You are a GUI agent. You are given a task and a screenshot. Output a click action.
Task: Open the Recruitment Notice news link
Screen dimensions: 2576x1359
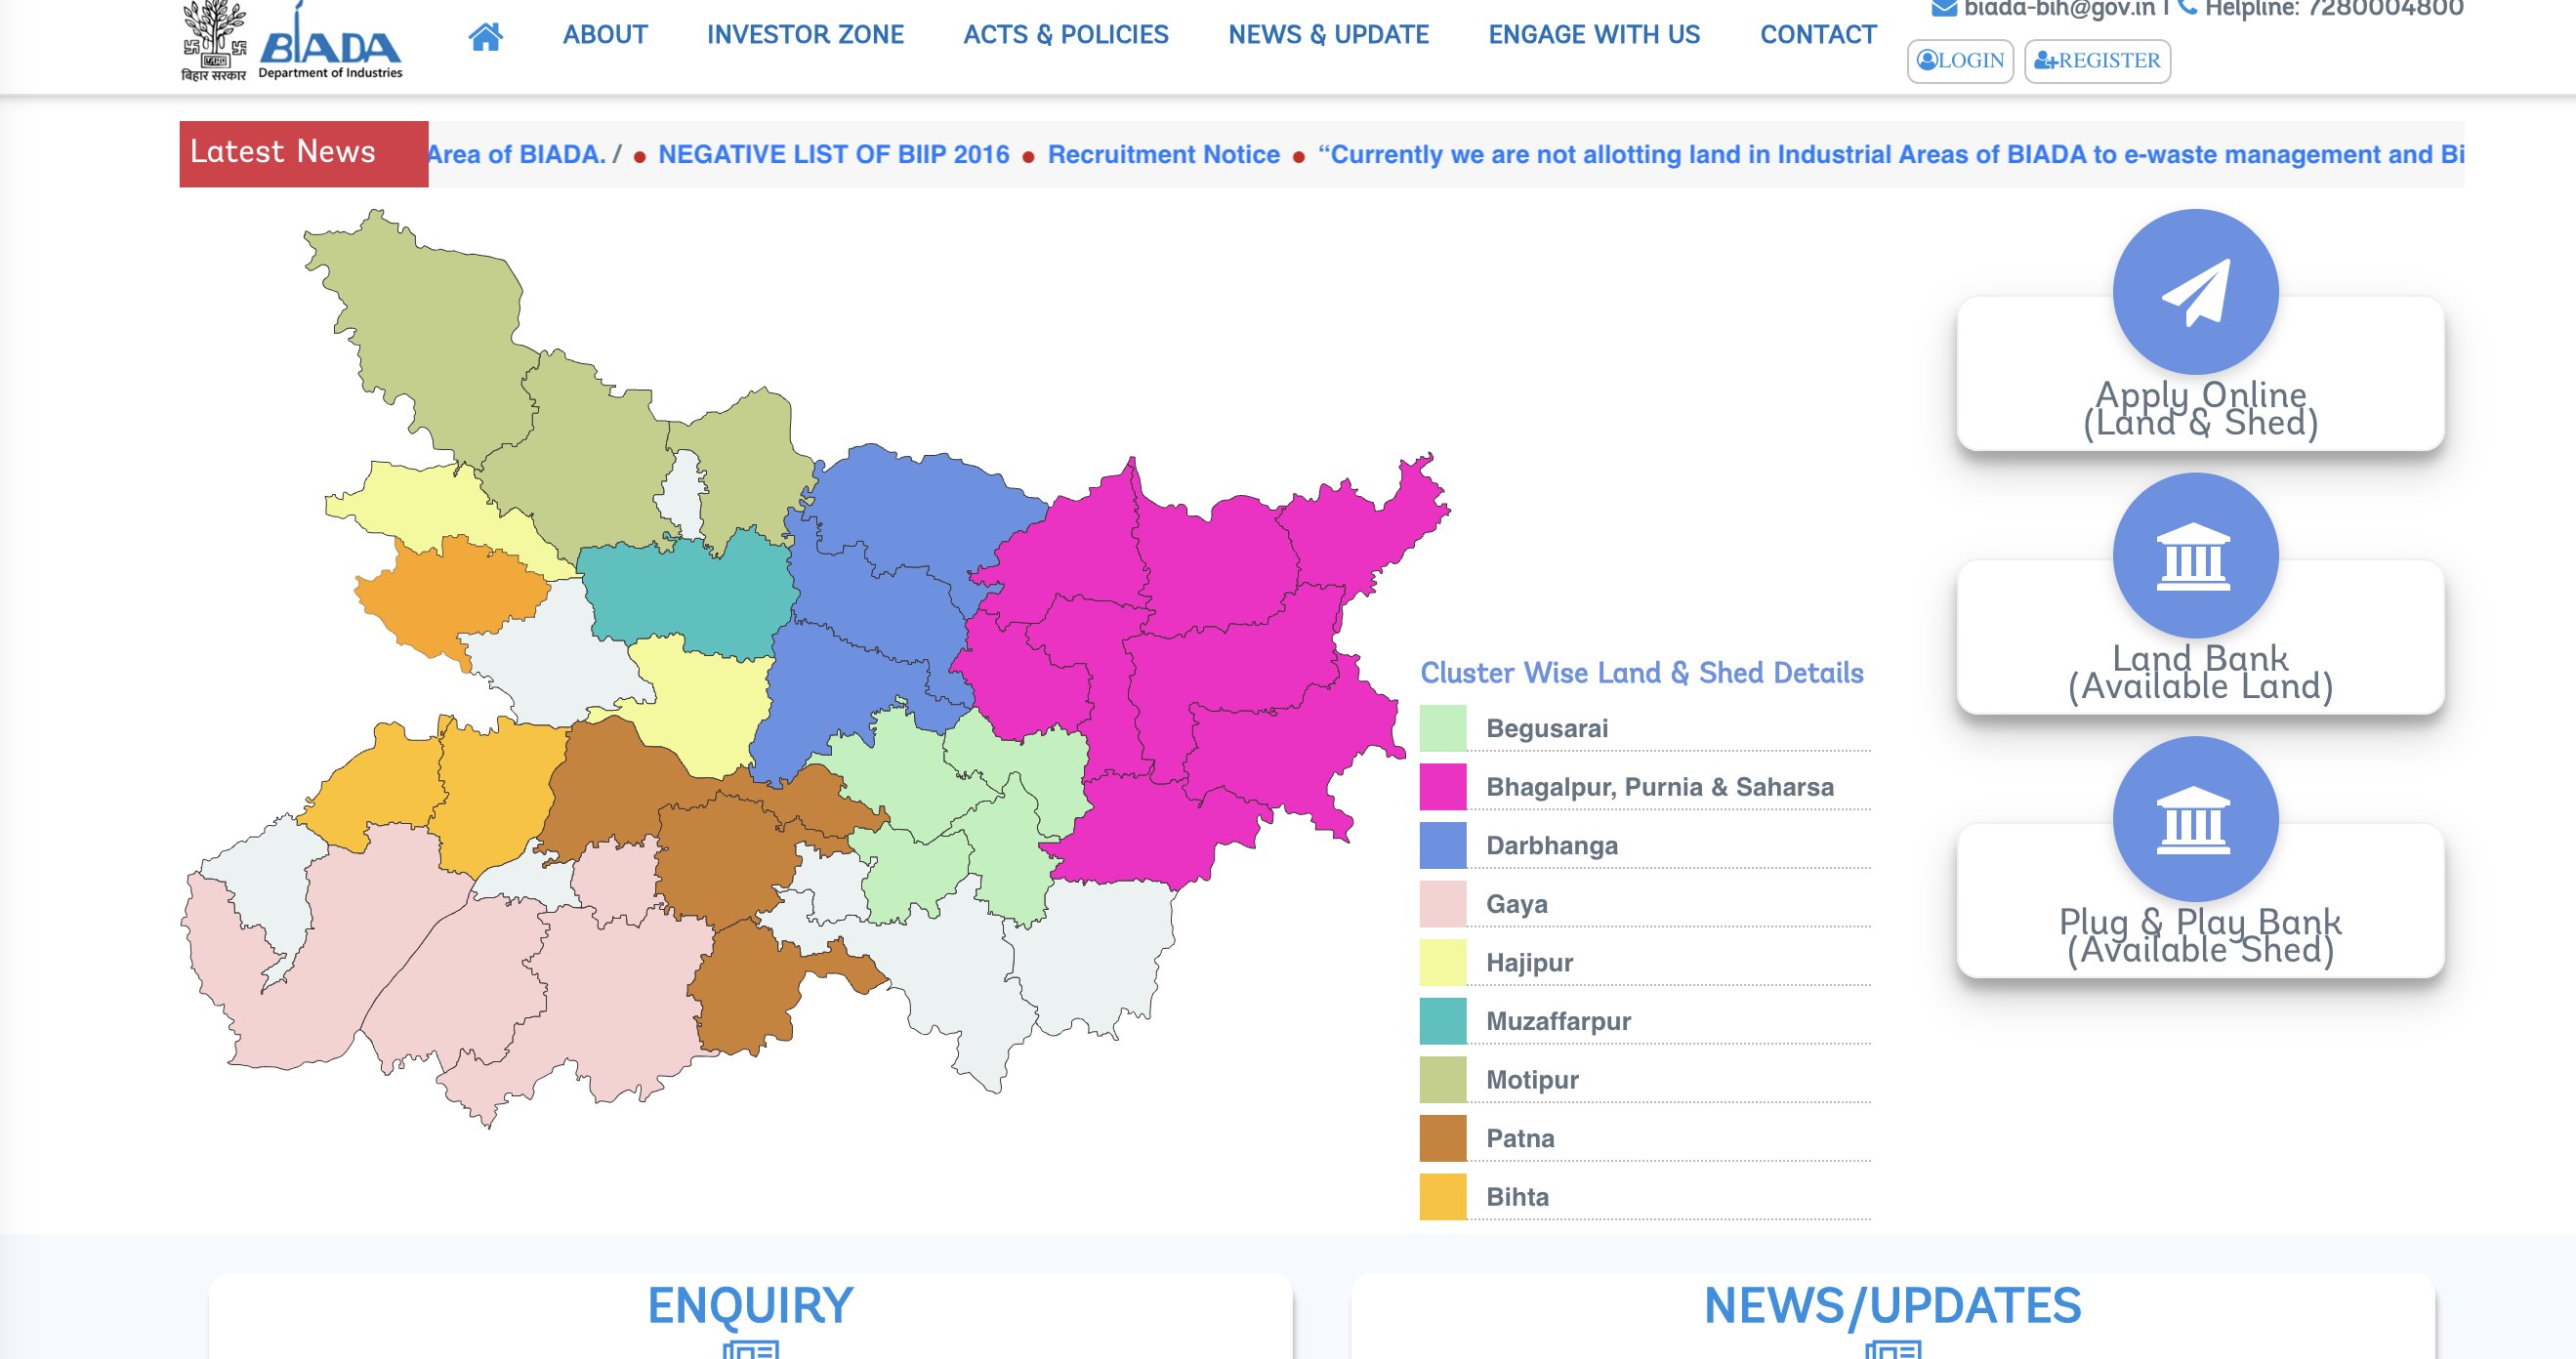tap(1164, 155)
